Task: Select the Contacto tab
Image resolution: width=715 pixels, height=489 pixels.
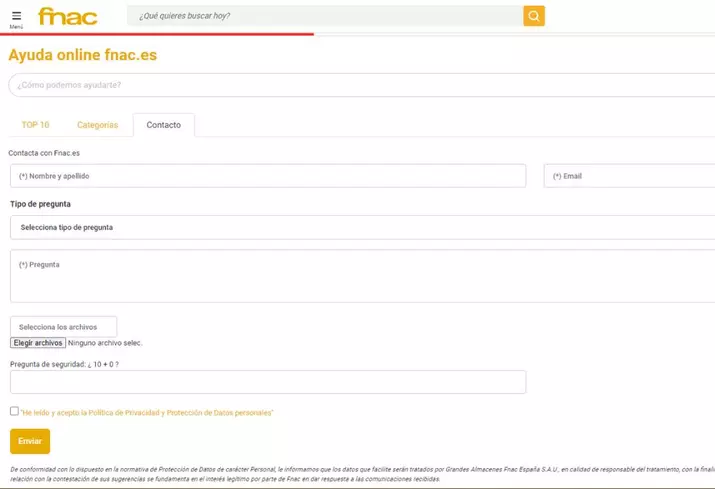Action: [x=164, y=125]
